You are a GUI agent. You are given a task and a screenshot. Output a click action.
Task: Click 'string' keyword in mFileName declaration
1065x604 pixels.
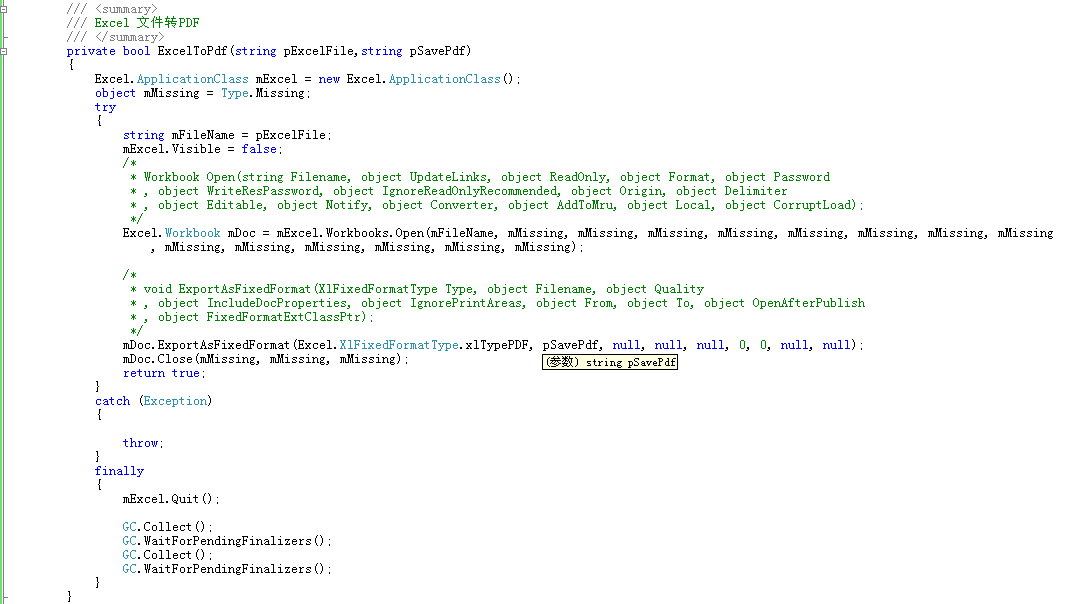point(143,135)
